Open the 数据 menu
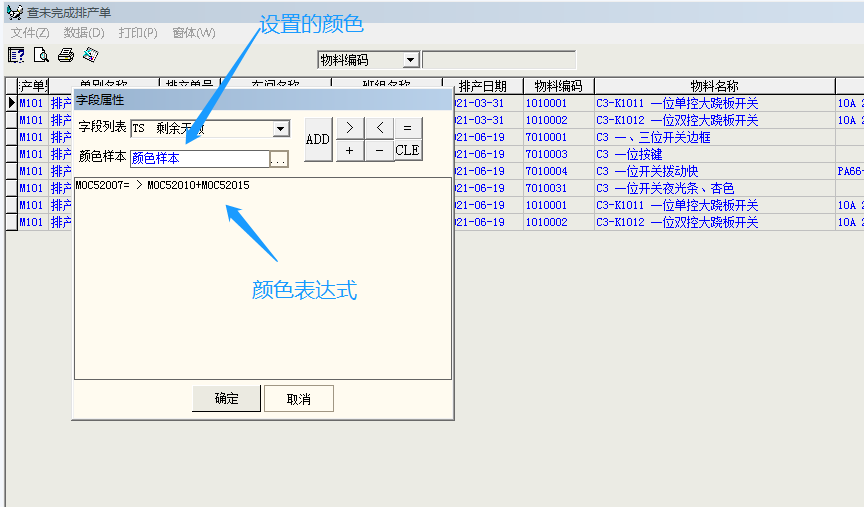The width and height of the screenshot is (864, 507). pos(84,32)
